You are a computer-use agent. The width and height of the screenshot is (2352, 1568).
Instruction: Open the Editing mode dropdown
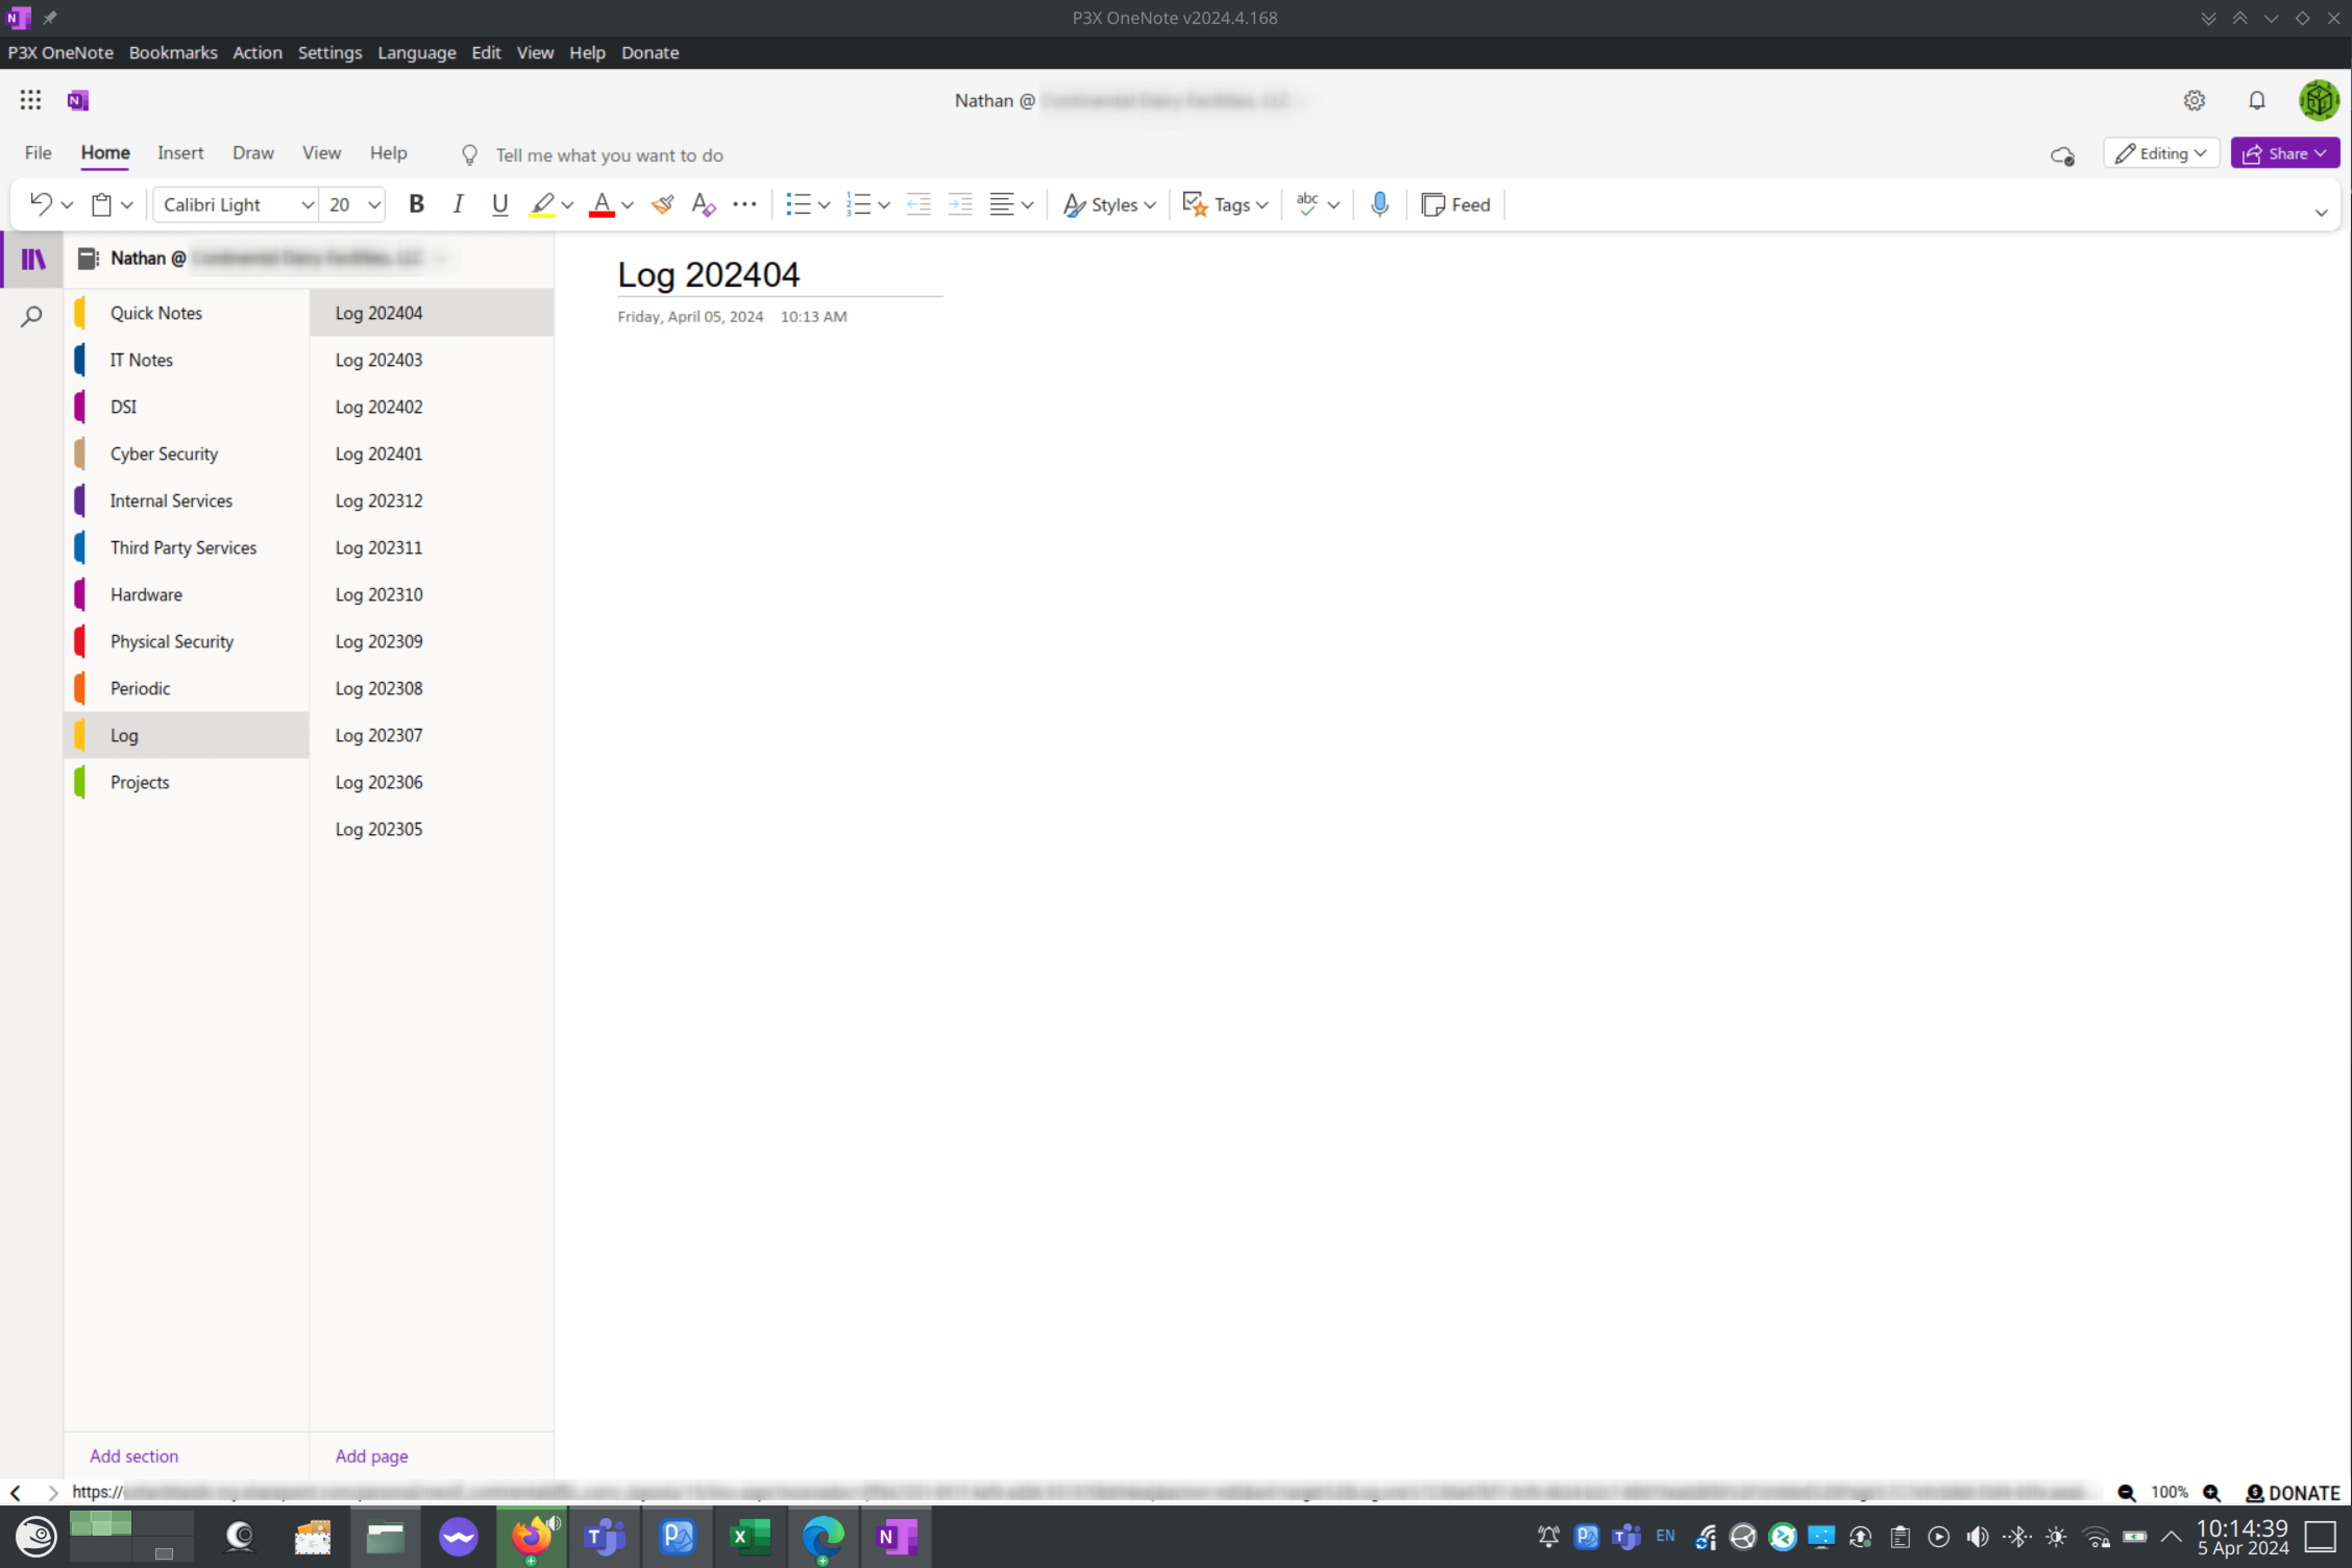[x=2160, y=153]
